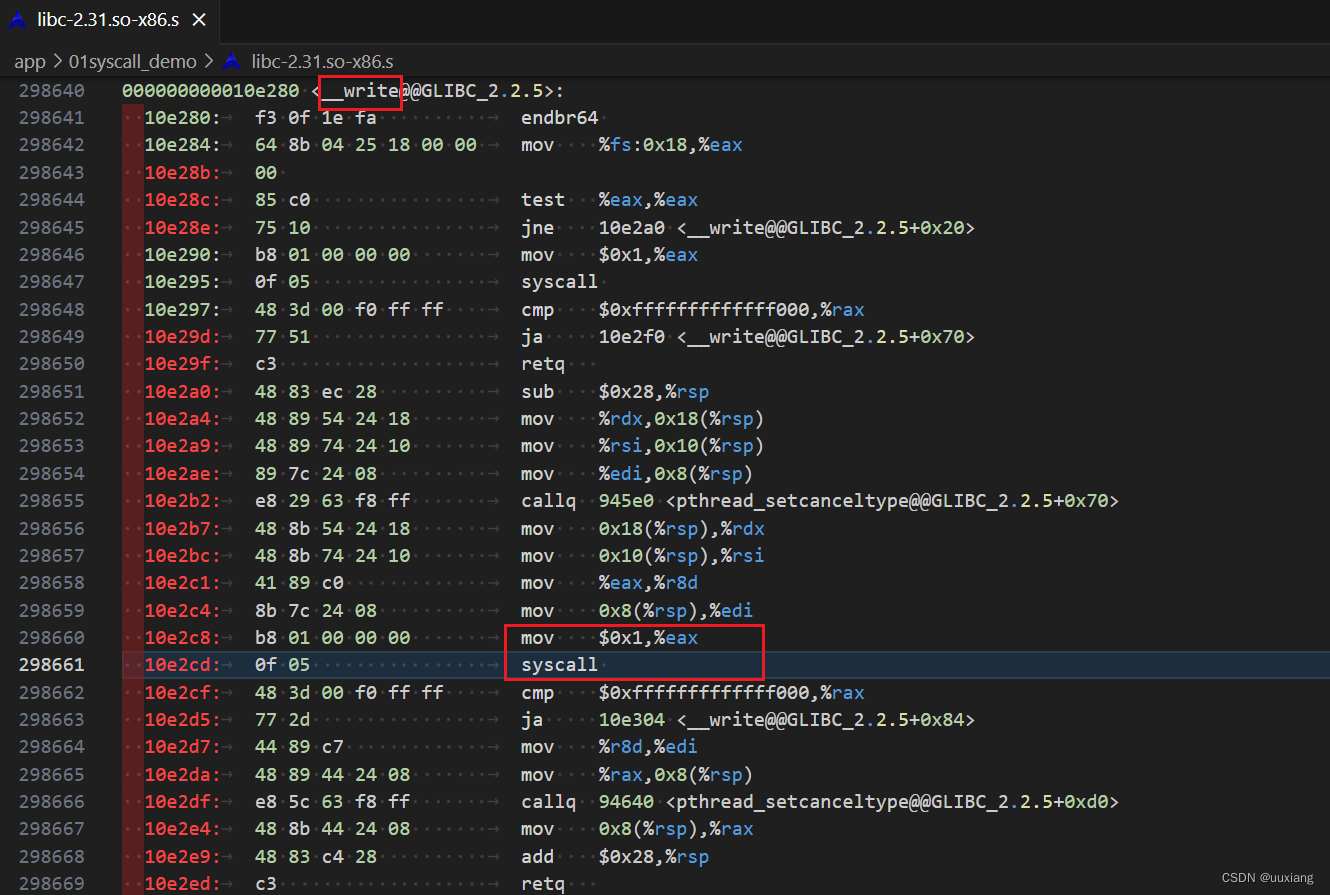The width and height of the screenshot is (1330, 895).
Task: Click the syscall instruction at 10e295
Action: (x=559, y=282)
